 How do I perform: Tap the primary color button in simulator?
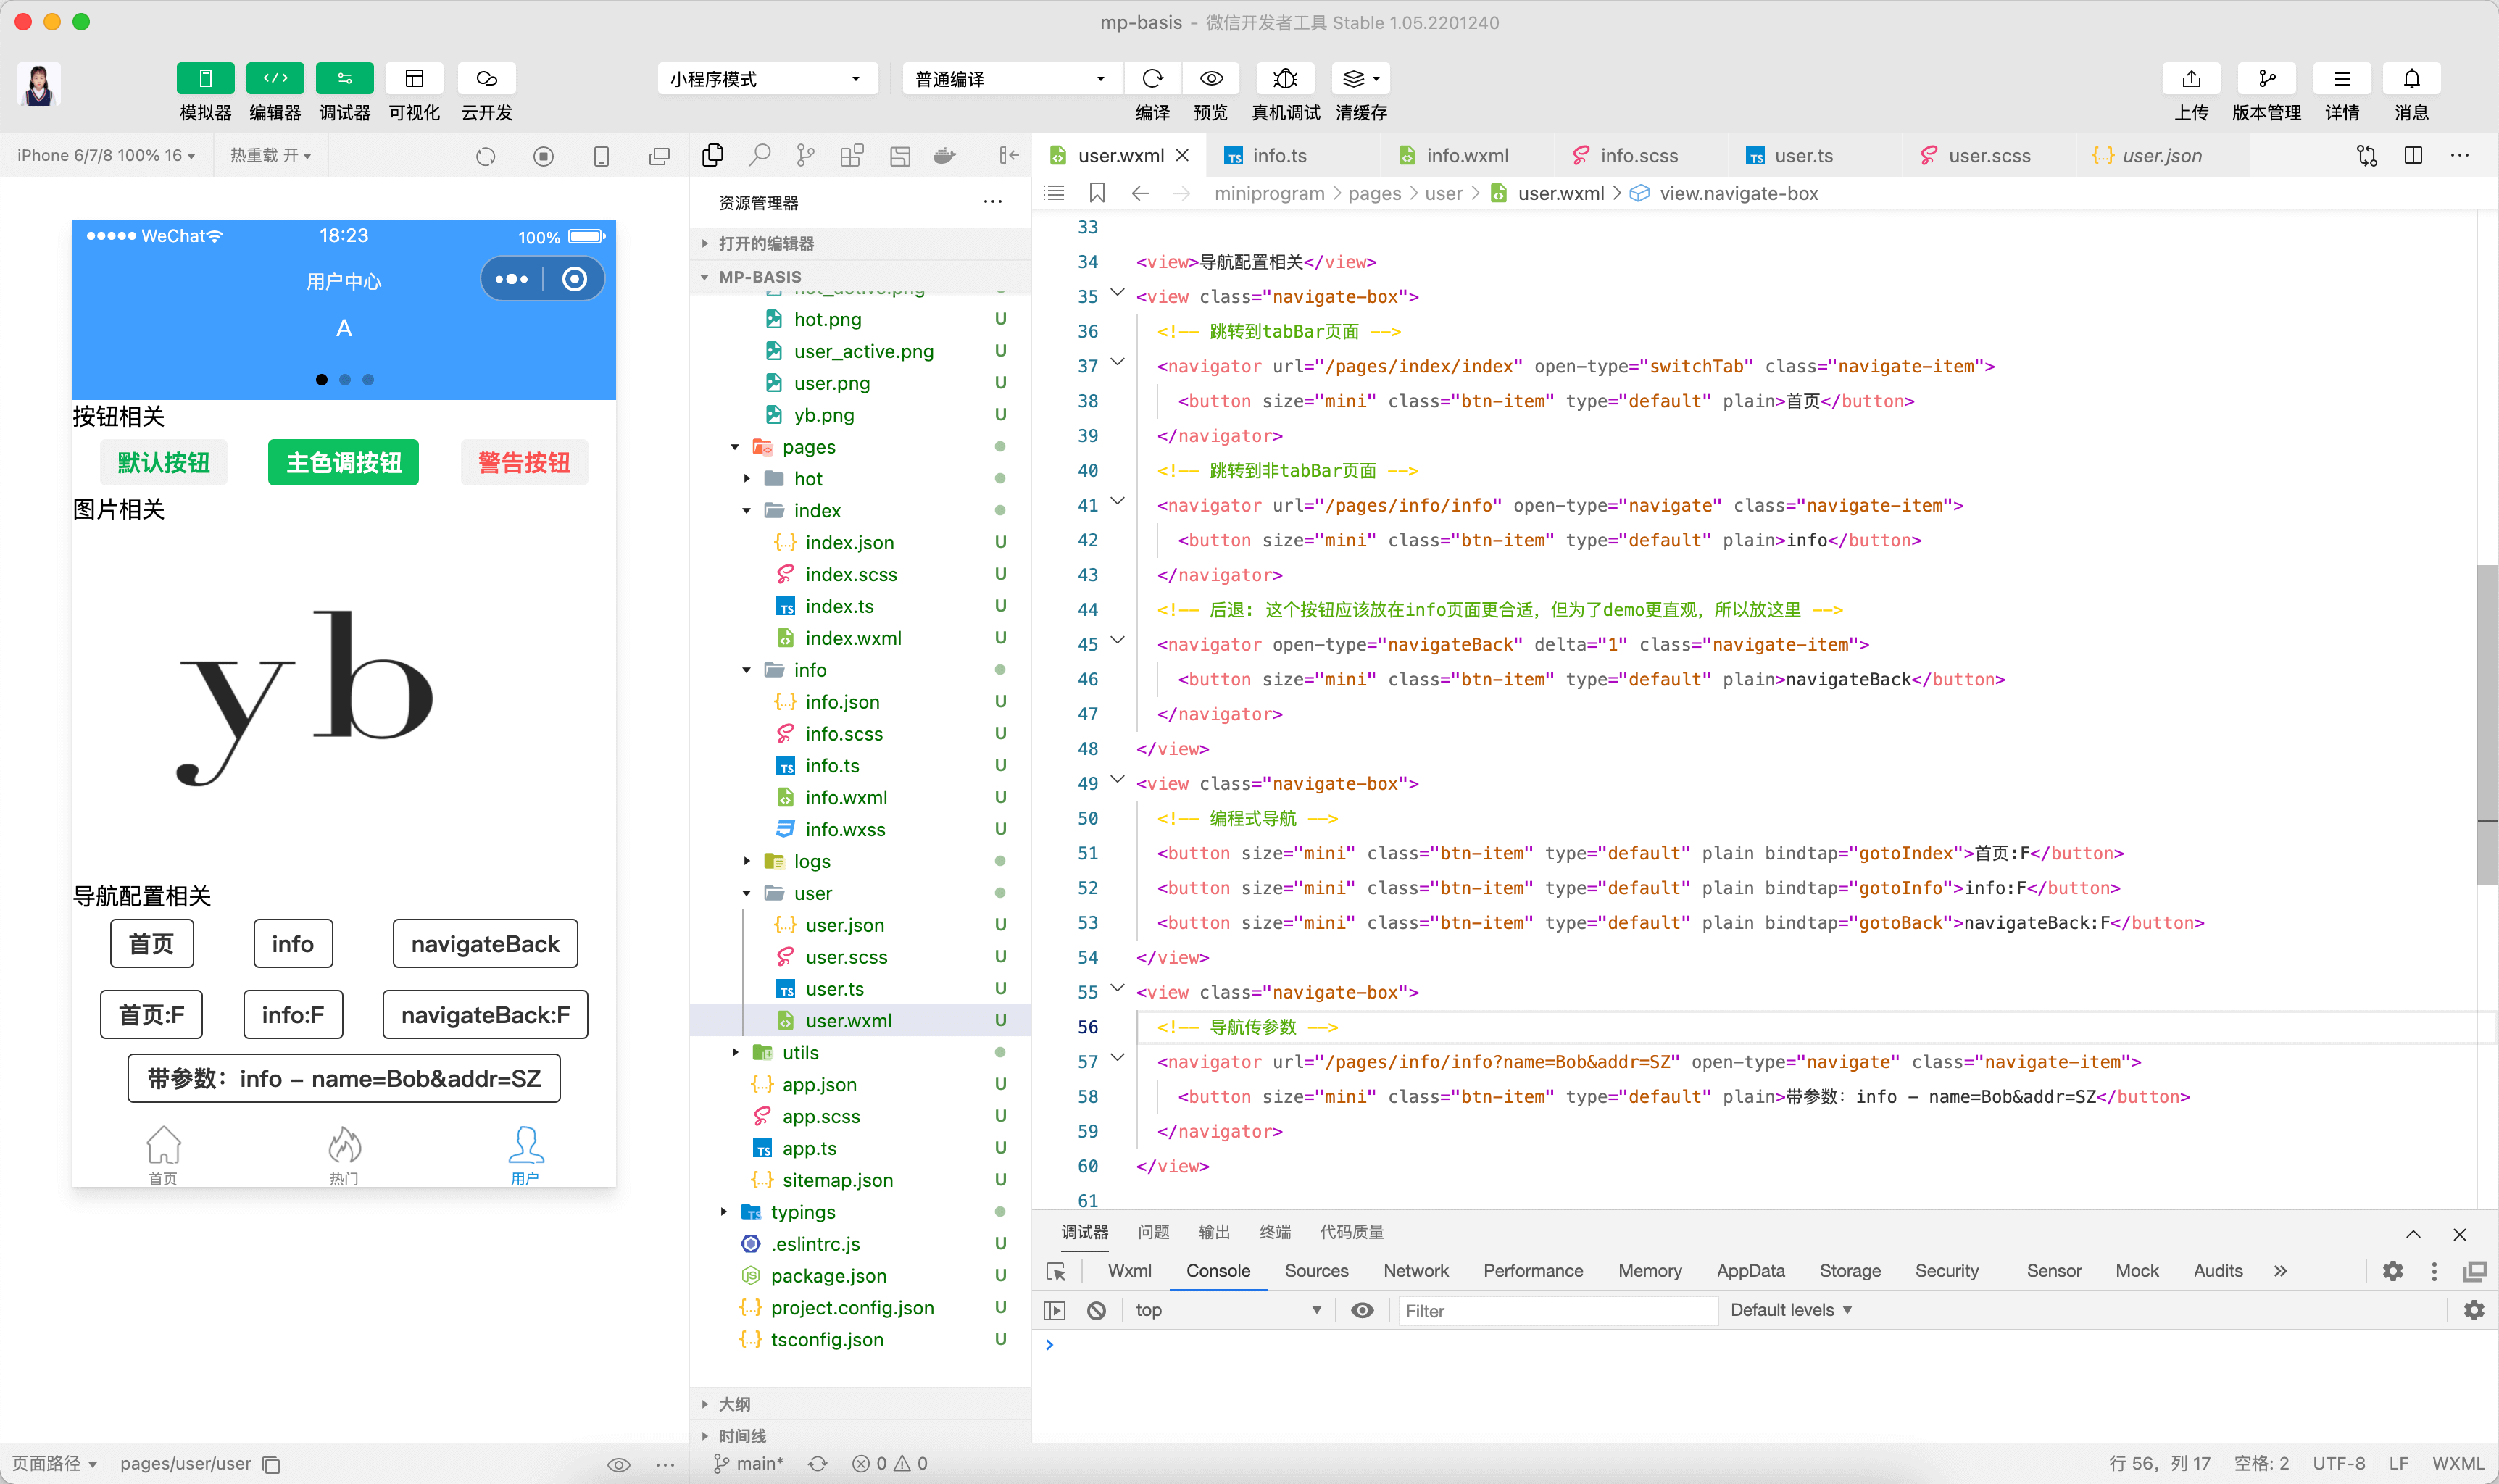pos(343,463)
